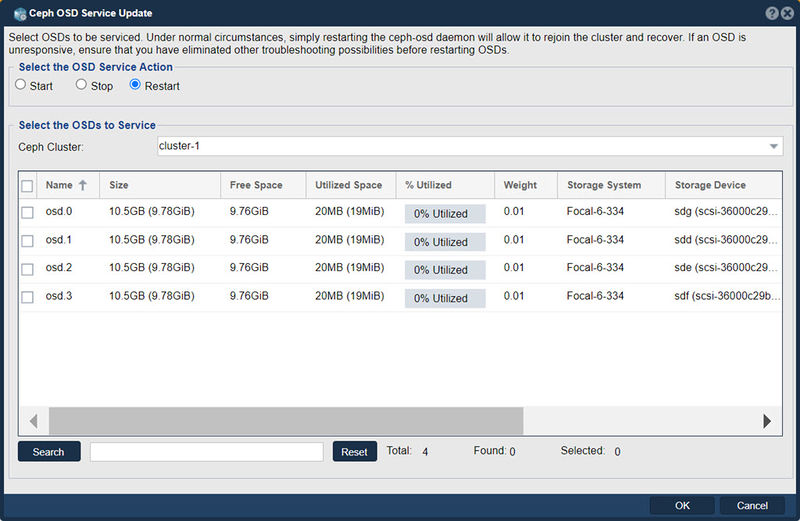Click the sdf storage device cell
The height and width of the screenshot is (521, 800).
coord(727,296)
